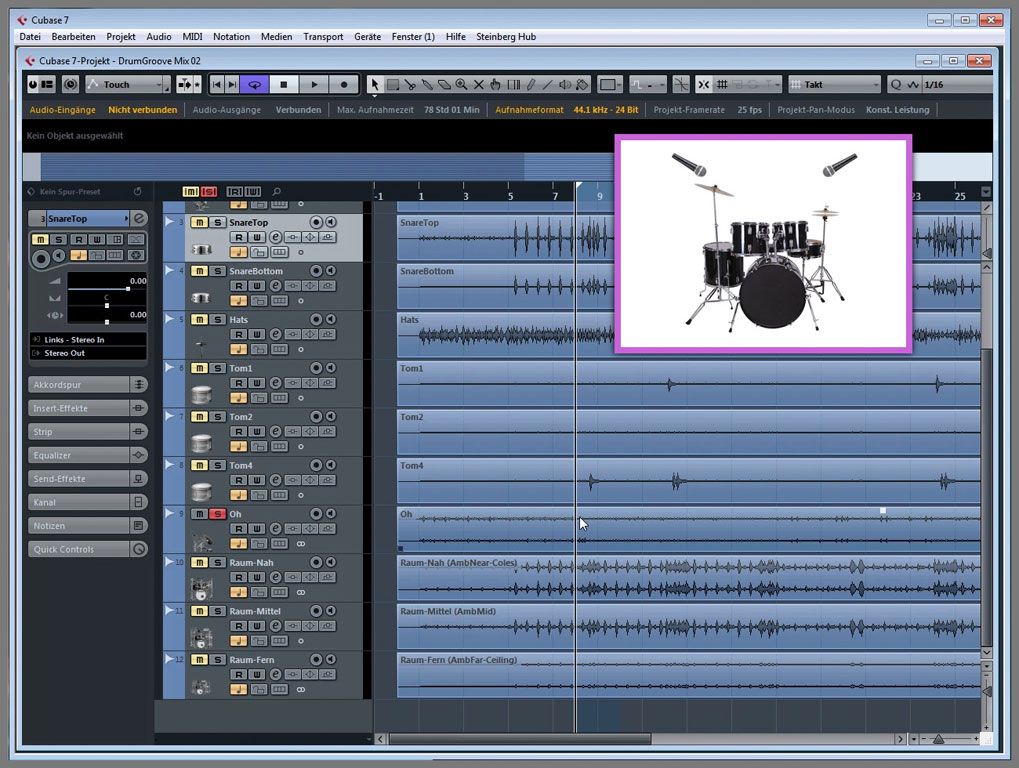Select the Split scissors tool

409,84
